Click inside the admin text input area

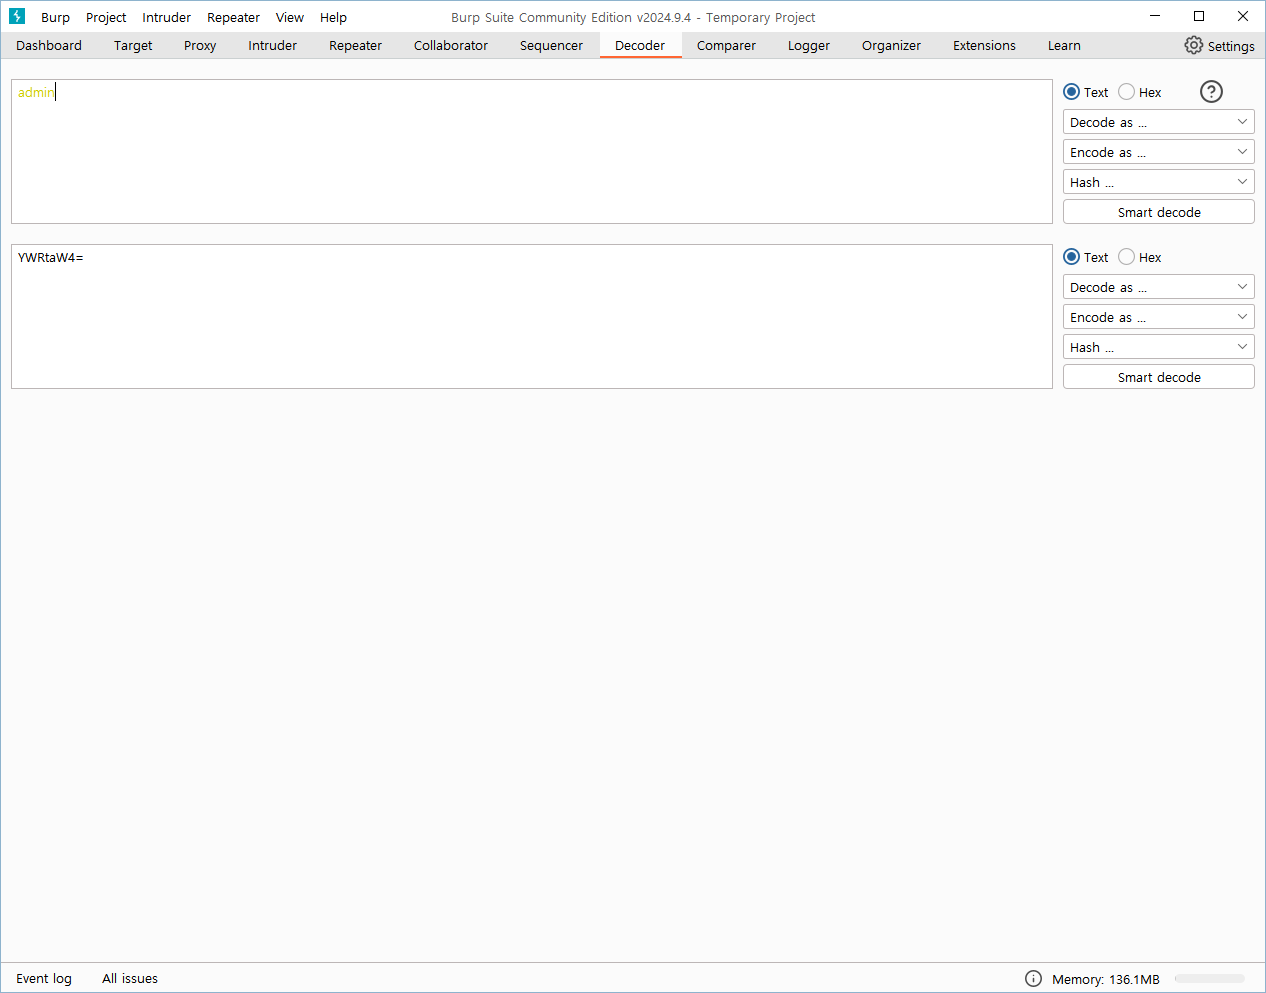[x=532, y=151]
